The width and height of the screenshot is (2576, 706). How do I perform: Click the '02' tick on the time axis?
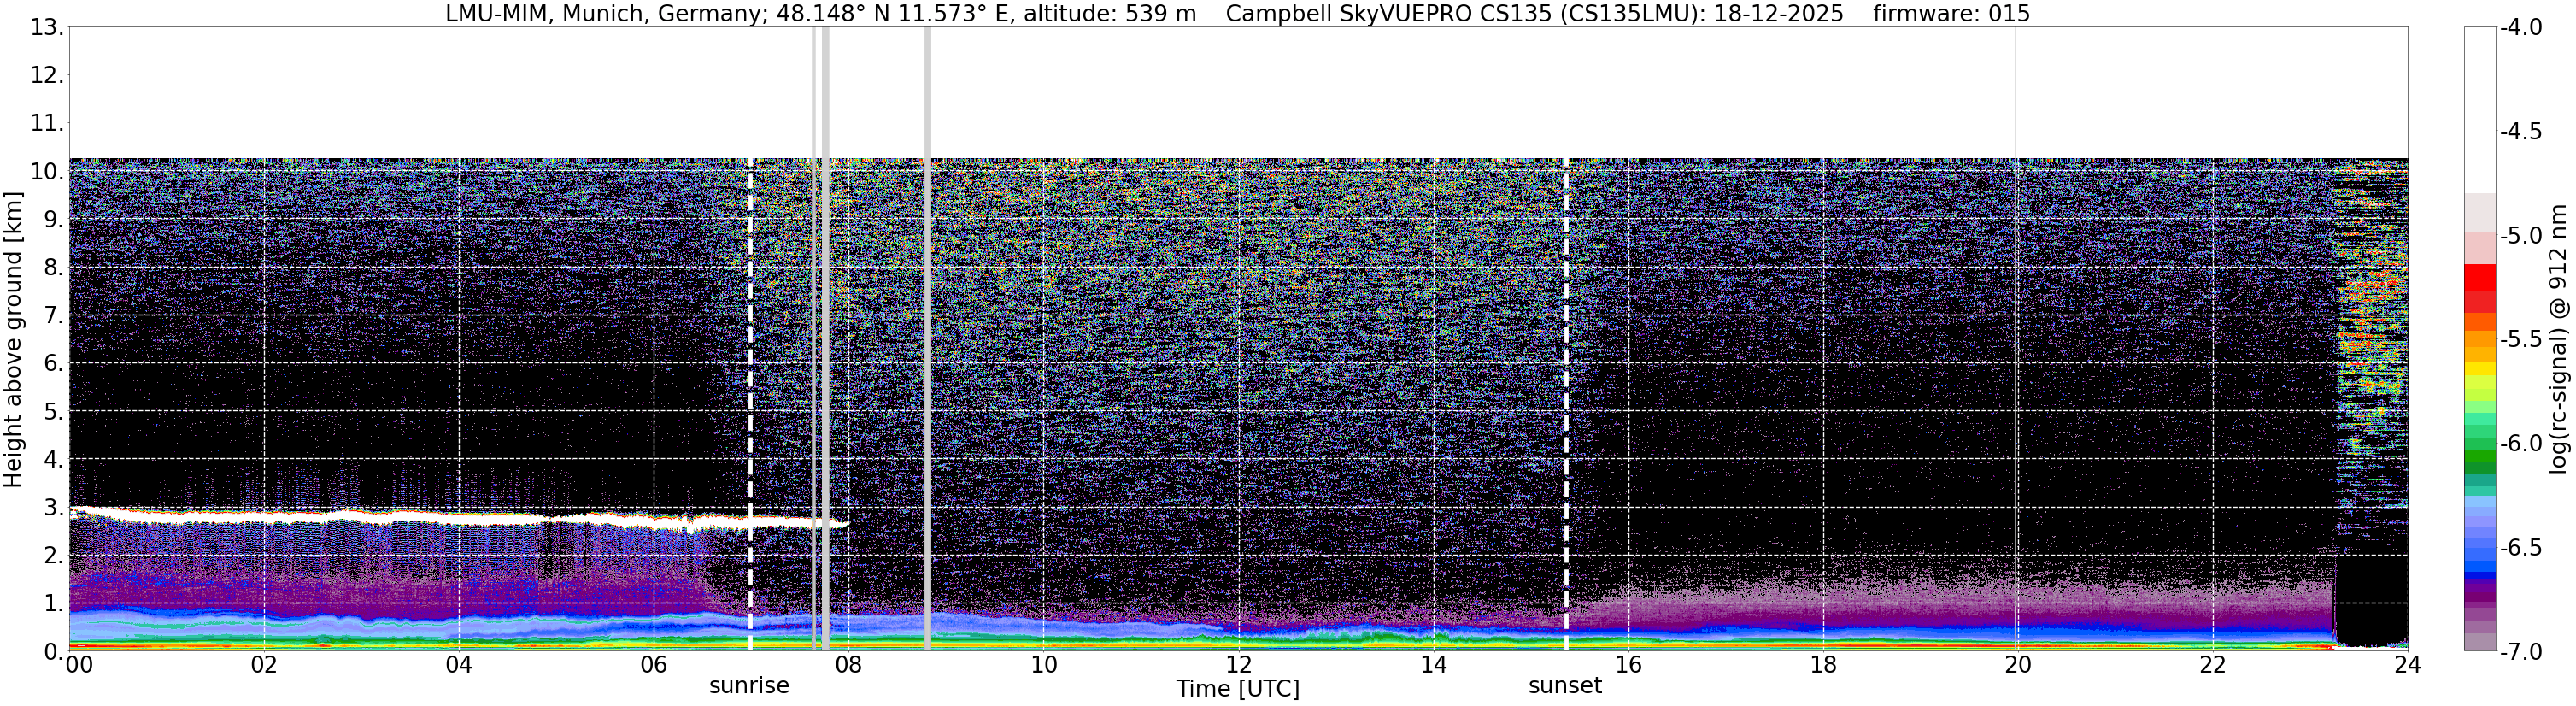[264, 665]
